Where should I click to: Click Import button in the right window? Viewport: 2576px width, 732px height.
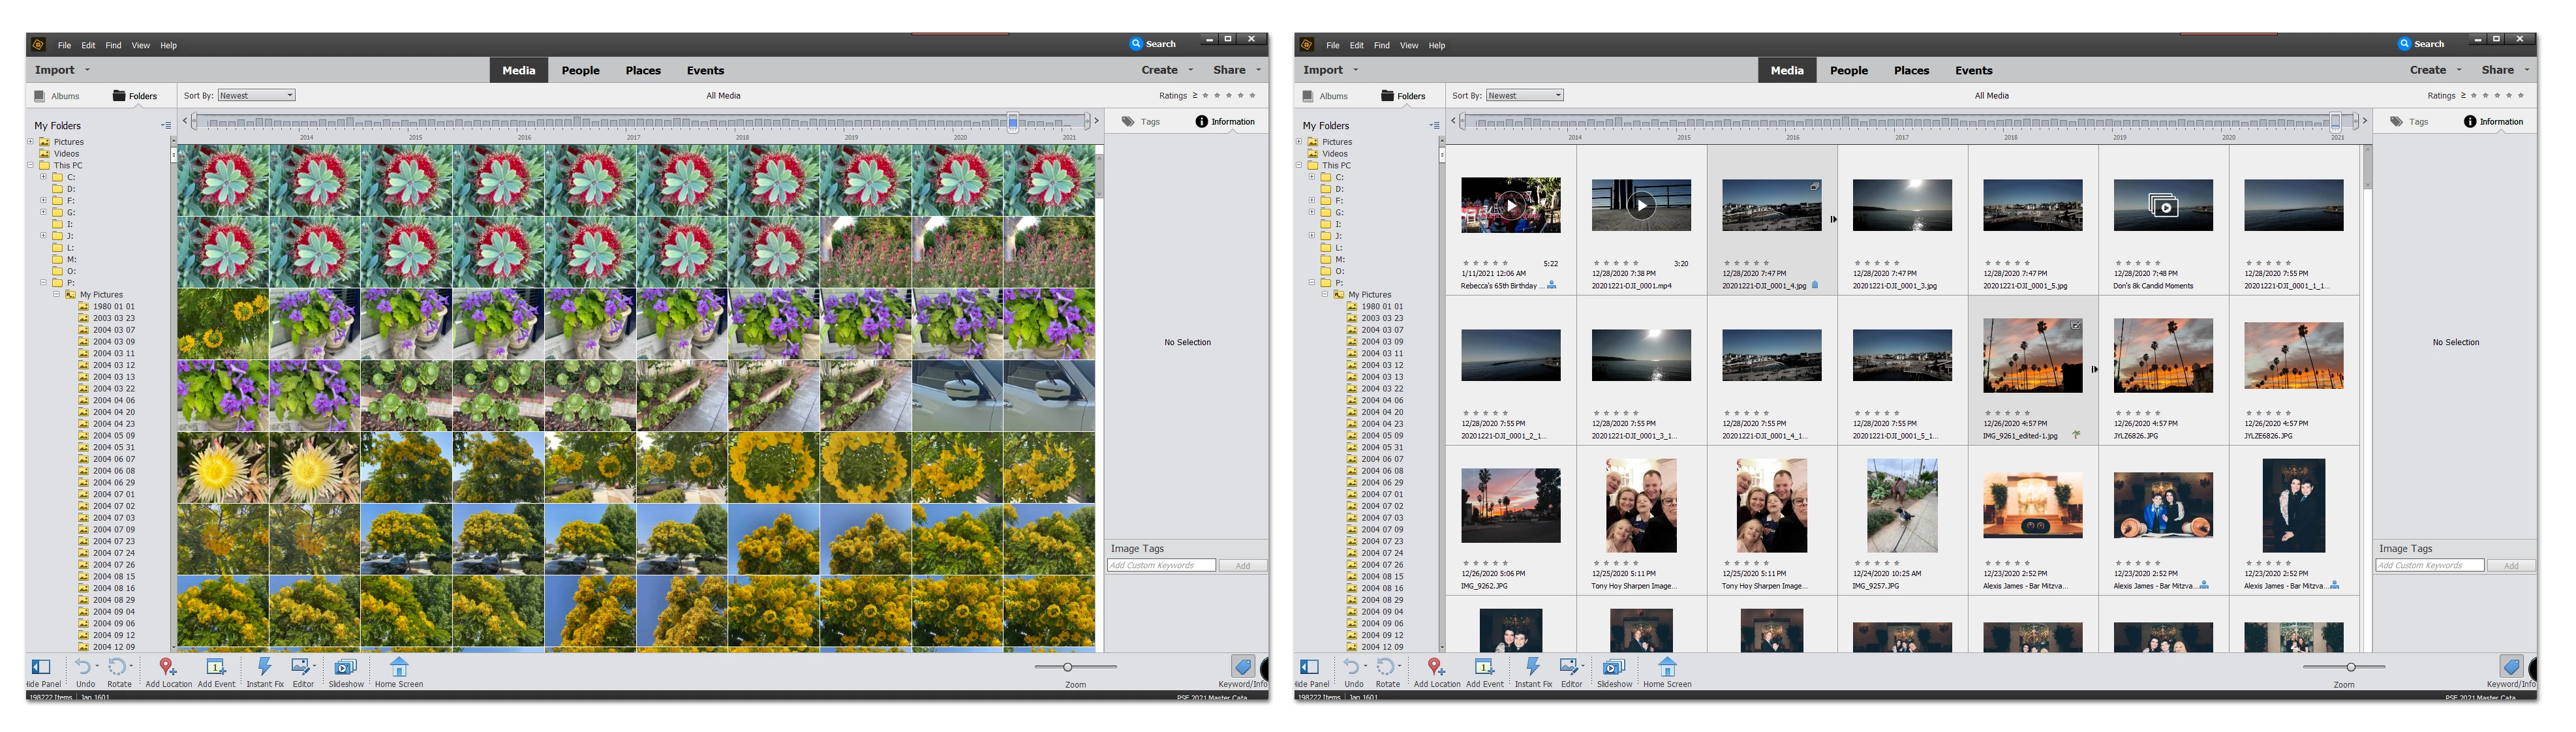(x=1322, y=70)
